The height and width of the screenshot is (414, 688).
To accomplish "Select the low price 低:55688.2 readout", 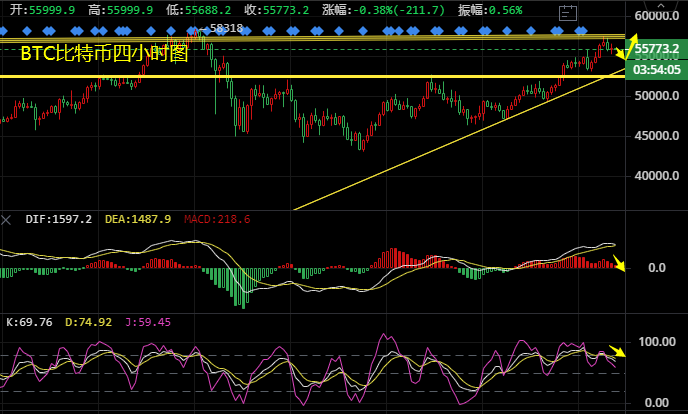I will pos(198,10).
